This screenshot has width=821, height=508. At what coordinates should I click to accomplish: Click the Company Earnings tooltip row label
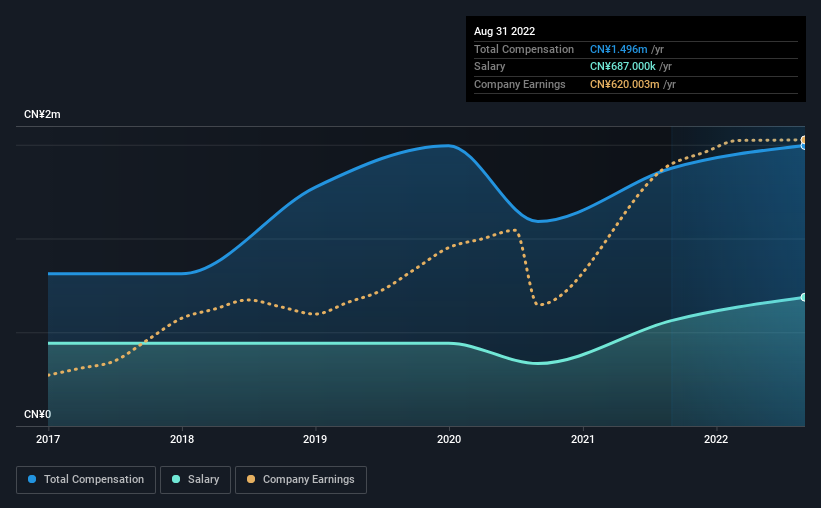pos(519,84)
